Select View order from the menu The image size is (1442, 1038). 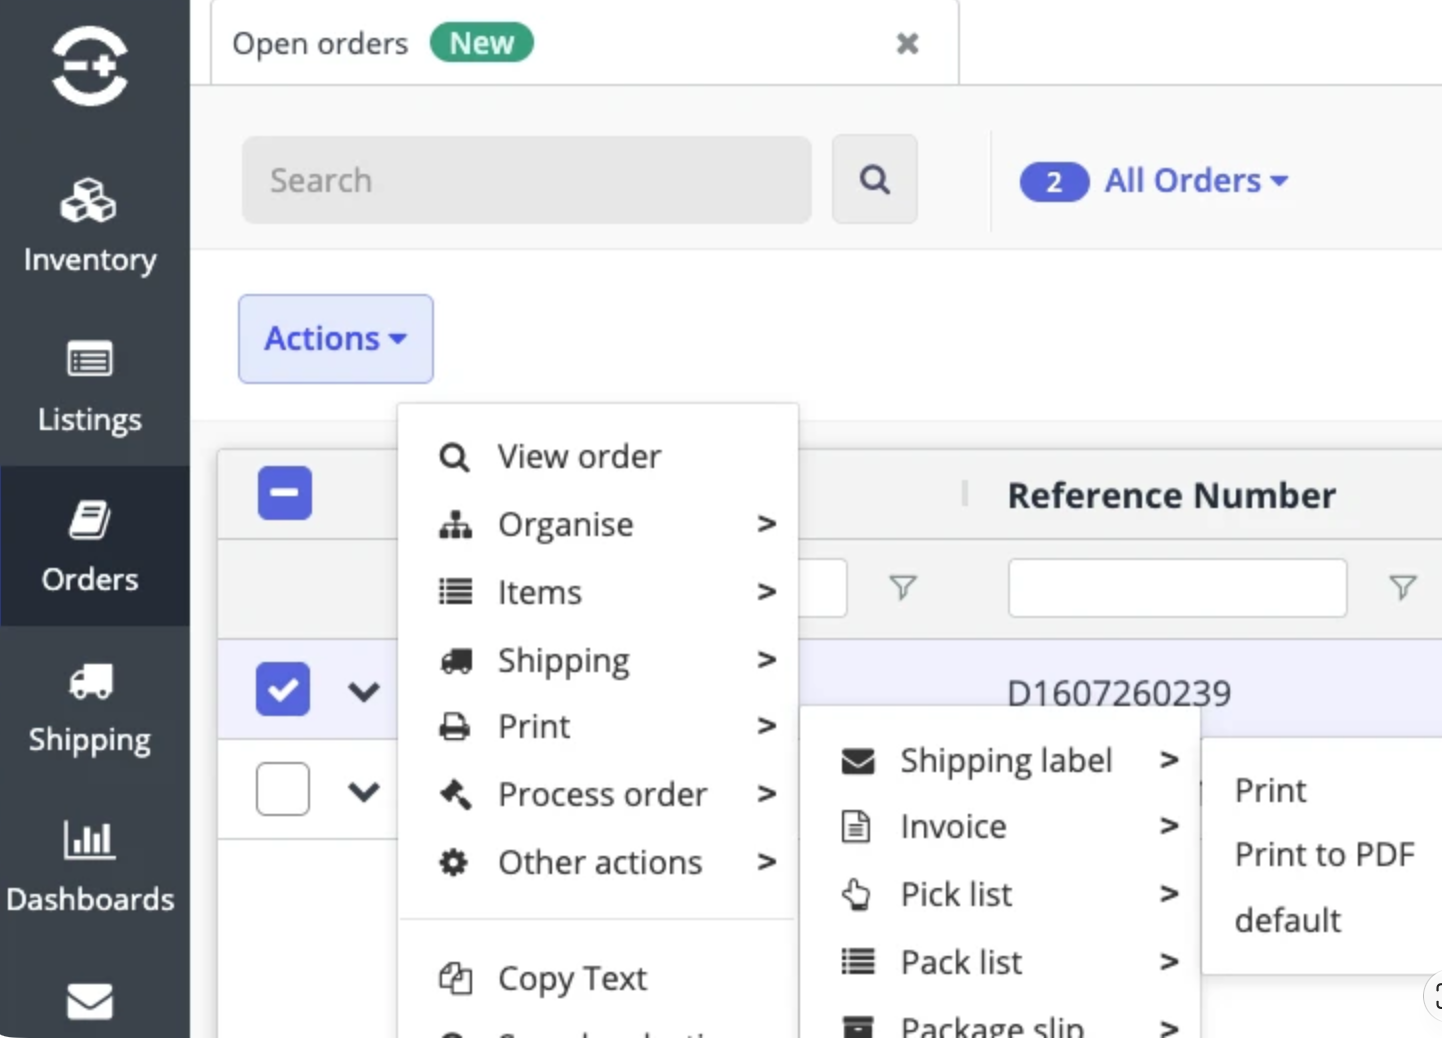pyautogui.click(x=598, y=457)
